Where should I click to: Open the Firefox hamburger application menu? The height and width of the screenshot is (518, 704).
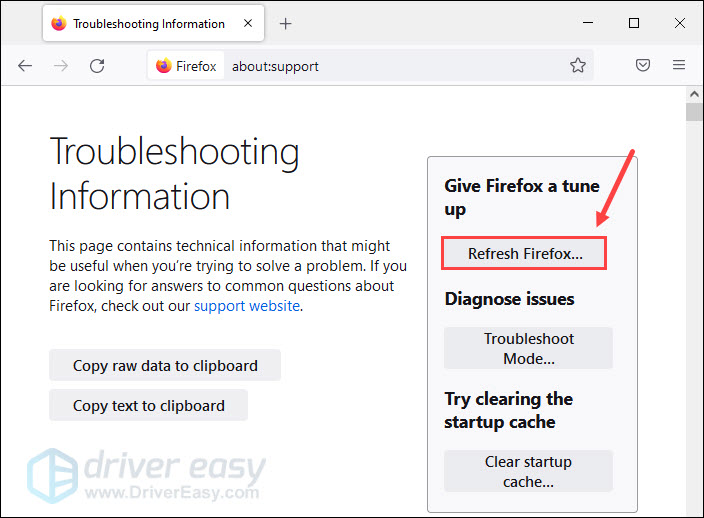(x=679, y=66)
